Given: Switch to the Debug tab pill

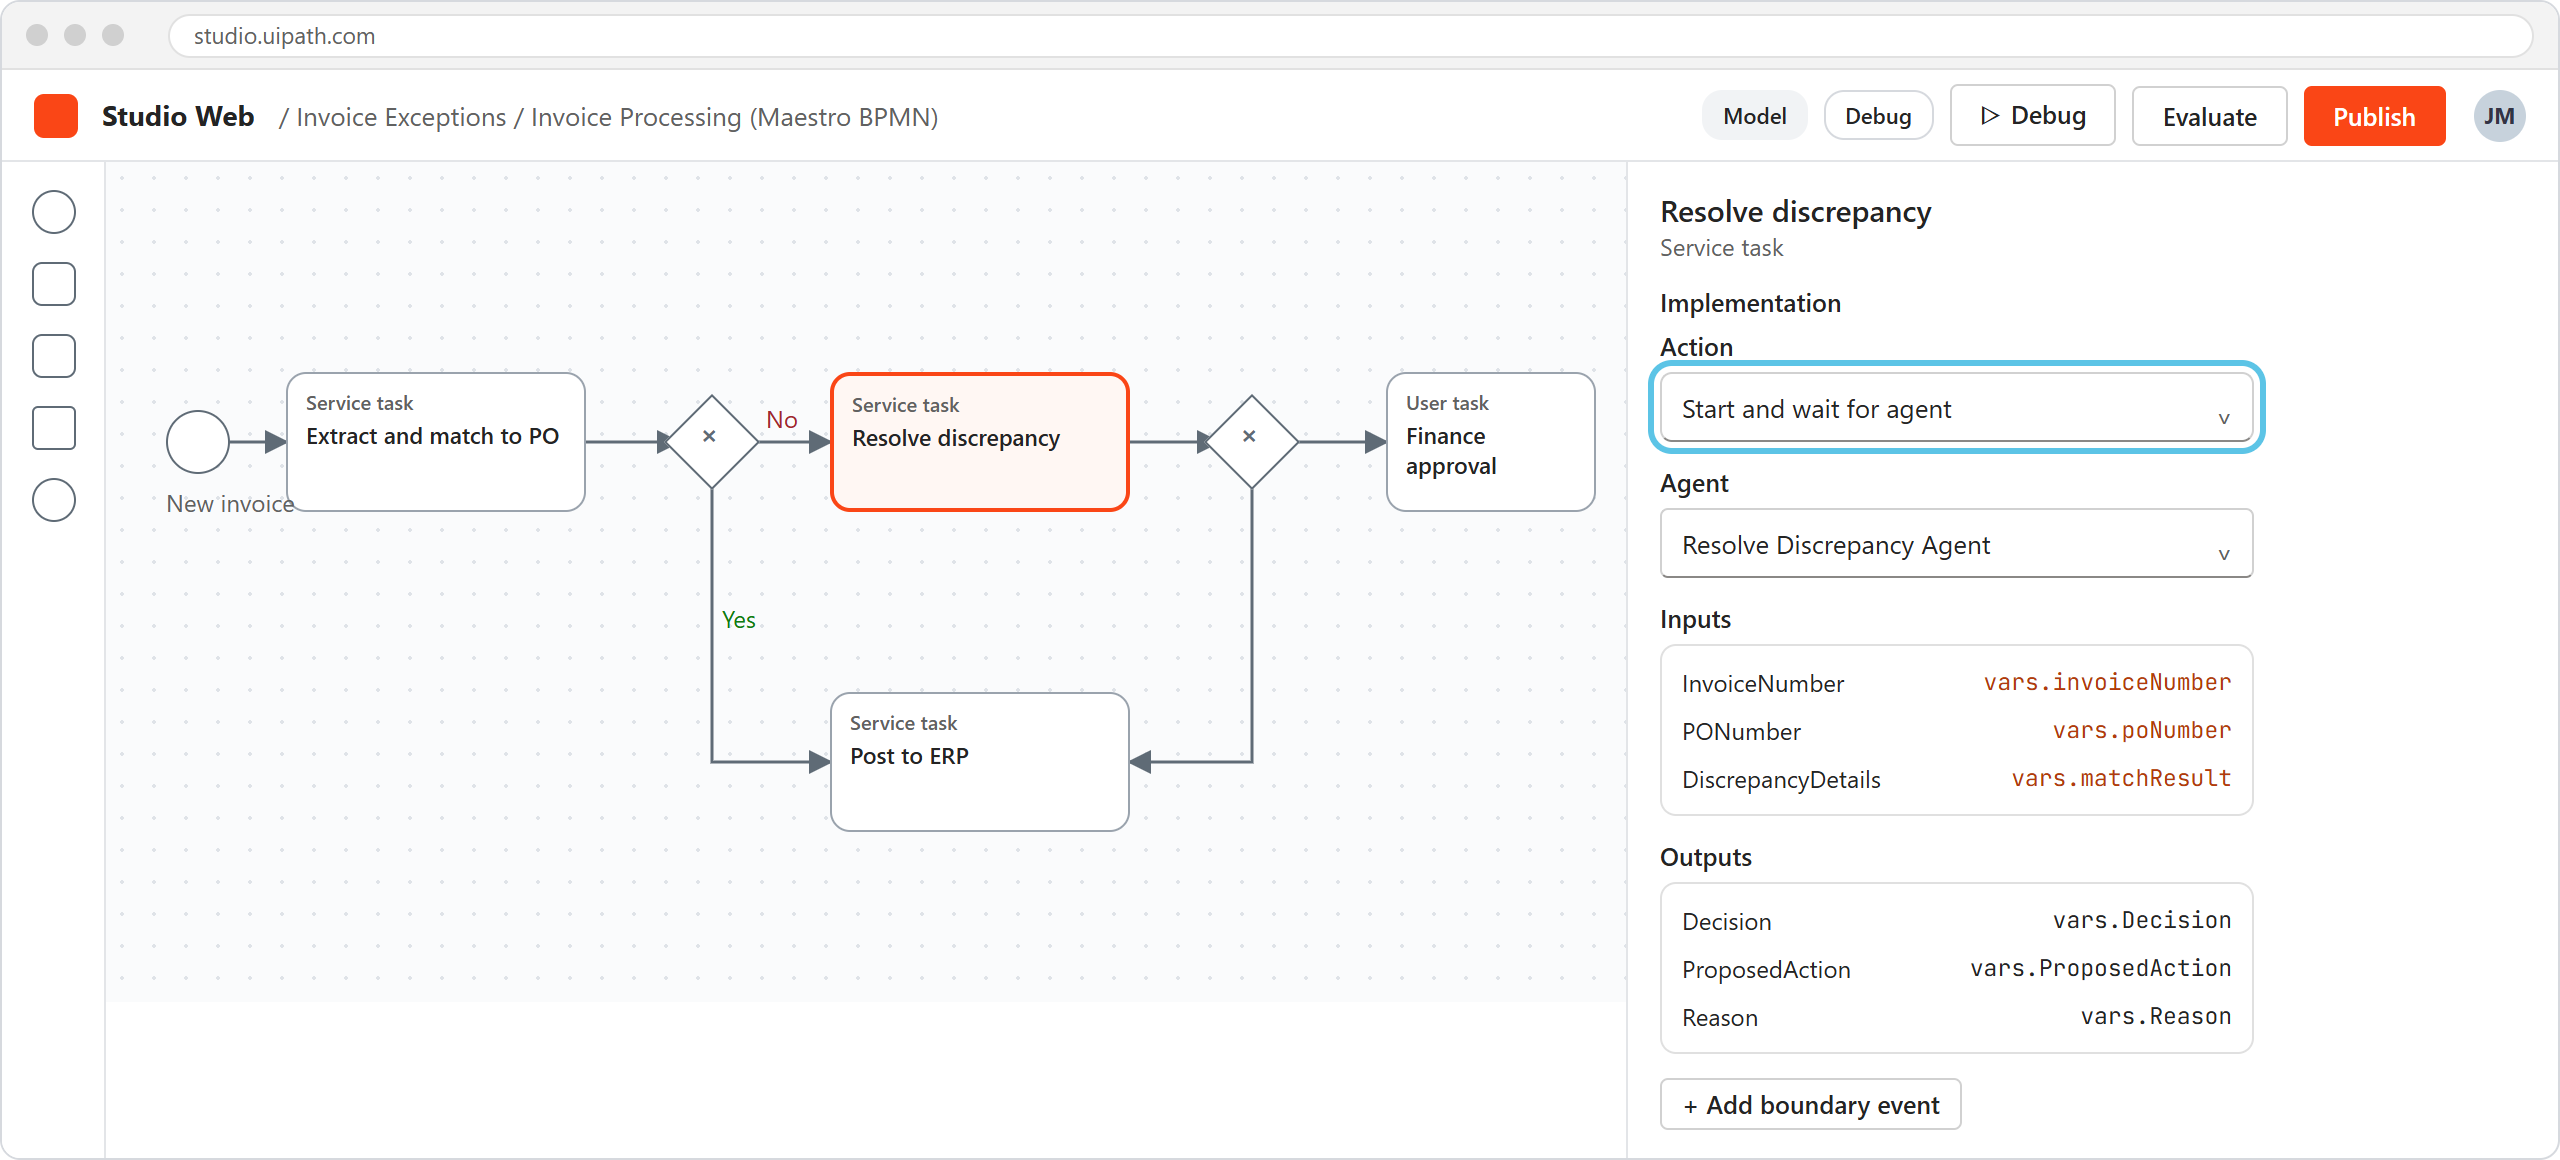Looking at the screenshot, I should pyautogui.click(x=1878, y=116).
